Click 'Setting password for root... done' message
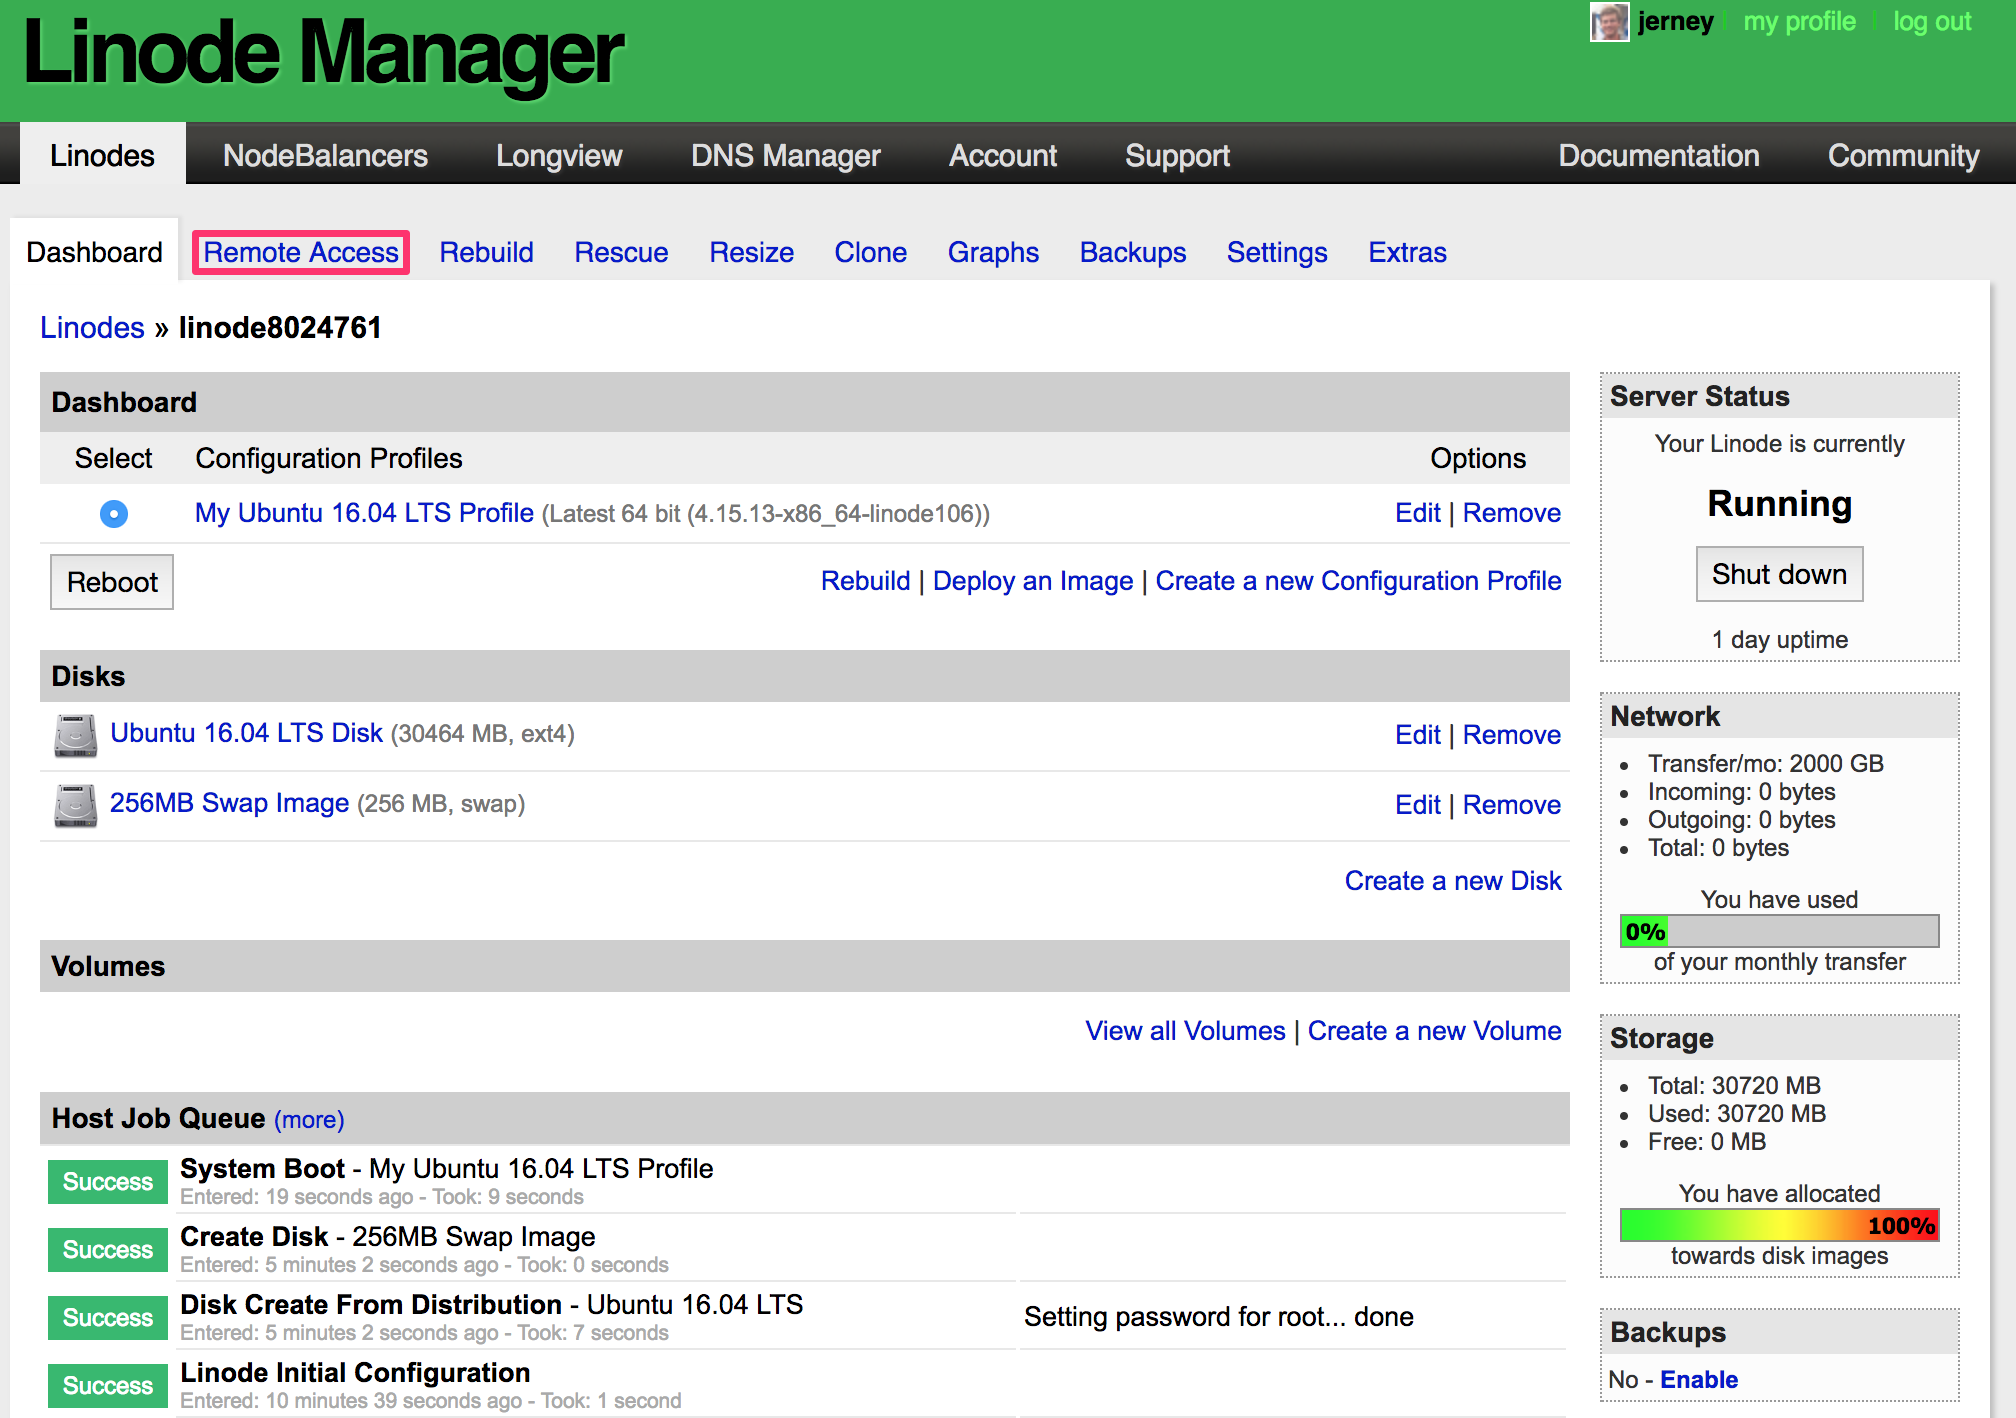This screenshot has width=2016, height=1418. tap(1218, 1317)
